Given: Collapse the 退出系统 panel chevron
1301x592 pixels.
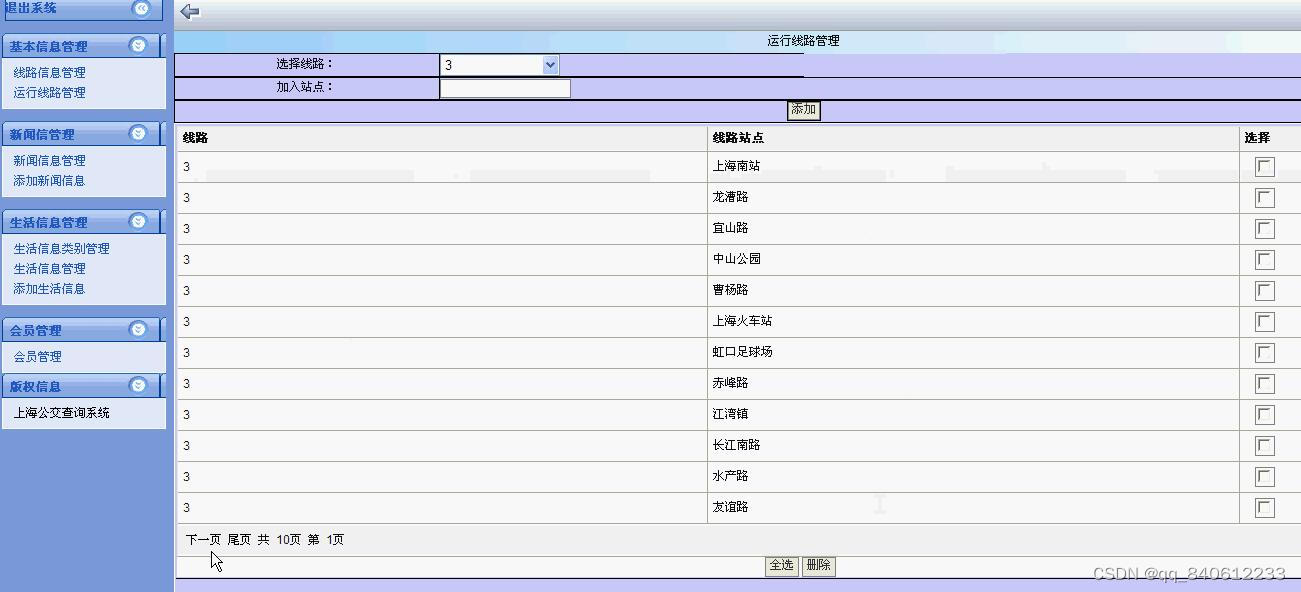Looking at the screenshot, I should coord(141,9).
